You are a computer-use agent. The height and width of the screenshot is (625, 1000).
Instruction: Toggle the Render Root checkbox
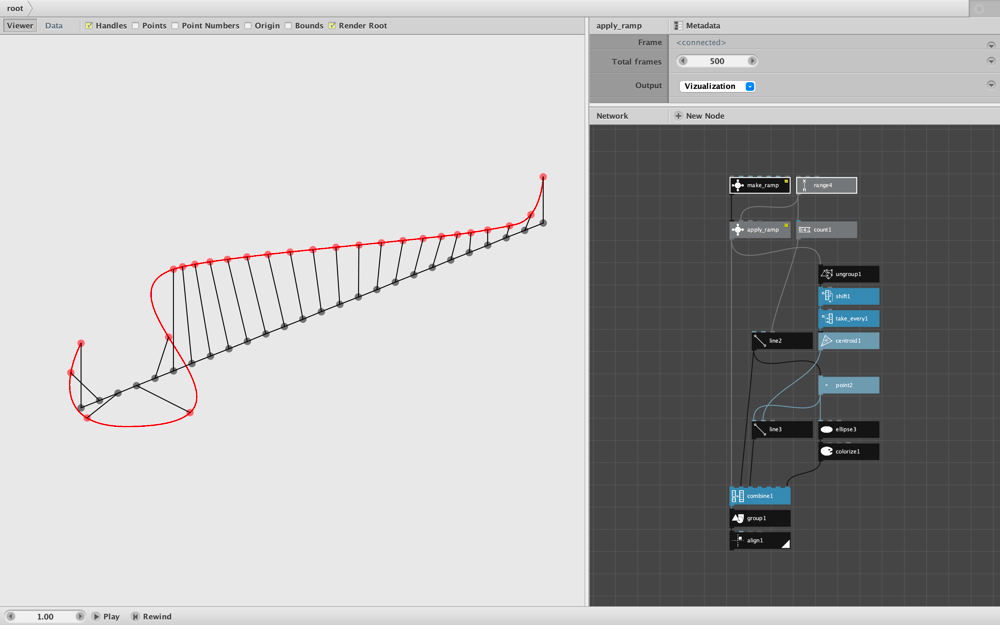[x=332, y=26]
